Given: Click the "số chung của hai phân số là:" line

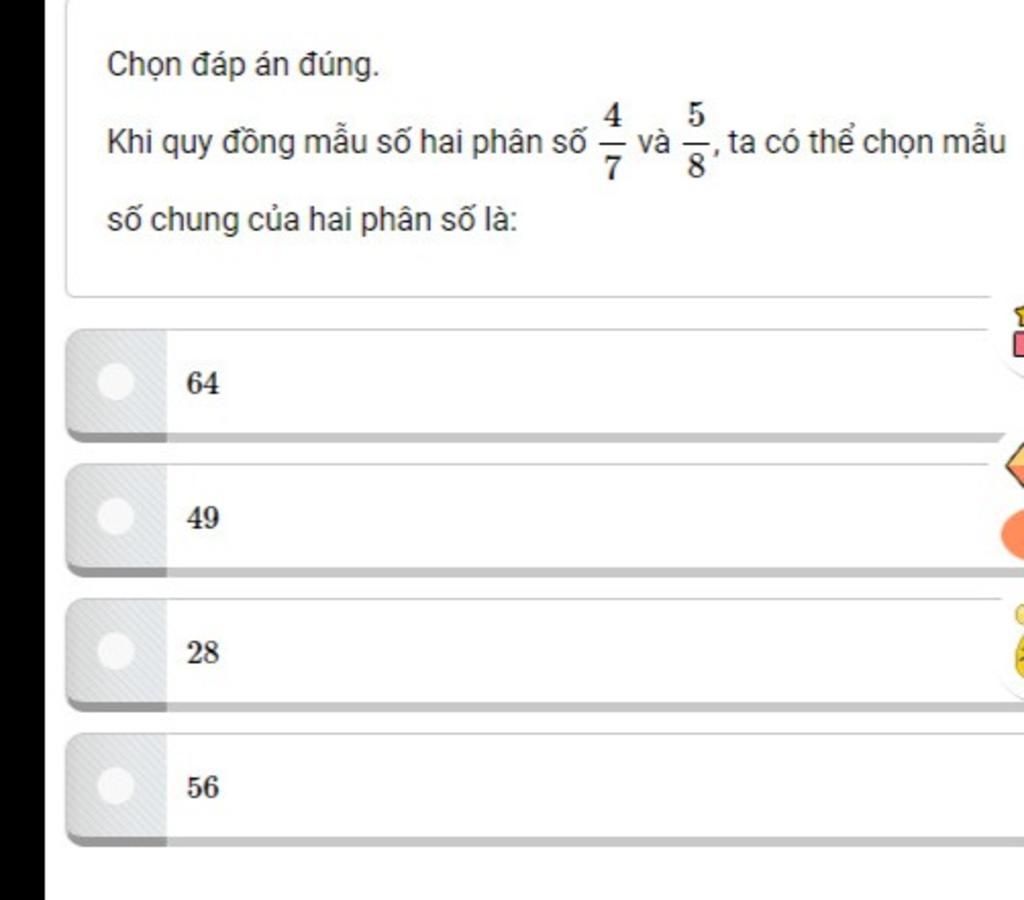Looking at the screenshot, I should pos(312,219).
